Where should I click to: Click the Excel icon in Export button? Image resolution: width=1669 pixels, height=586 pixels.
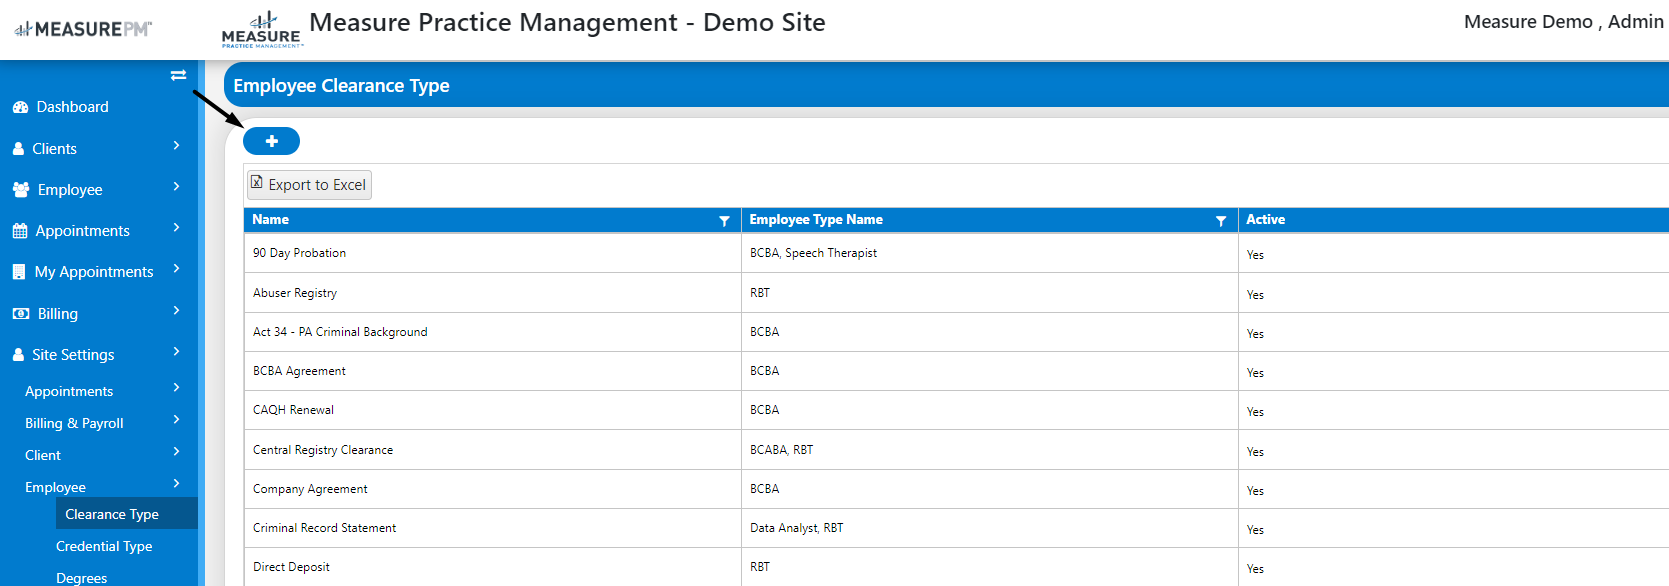pos(257,183)
